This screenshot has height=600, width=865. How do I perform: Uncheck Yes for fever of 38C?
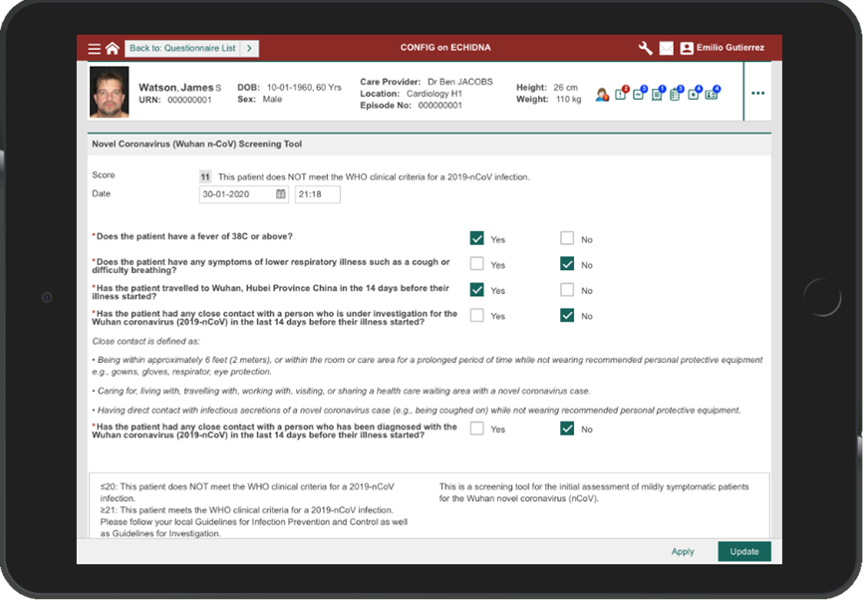477,238
